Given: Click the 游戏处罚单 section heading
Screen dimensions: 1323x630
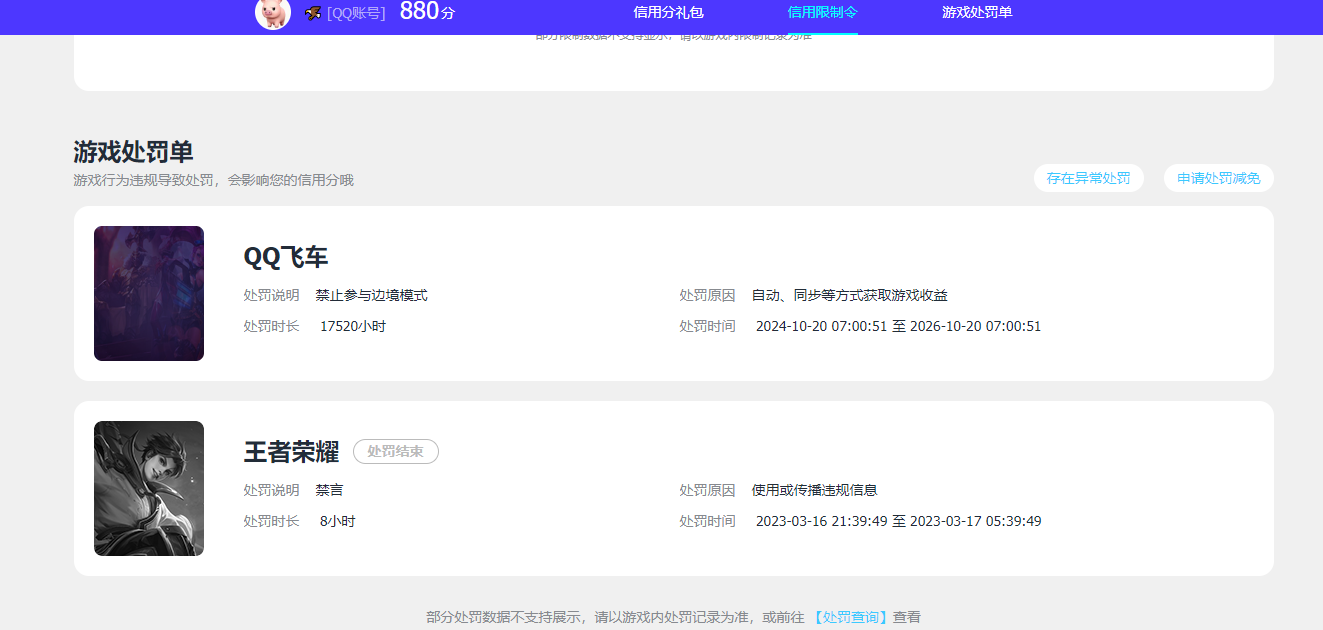Looking at the screenshot, I should click(133, 152).
